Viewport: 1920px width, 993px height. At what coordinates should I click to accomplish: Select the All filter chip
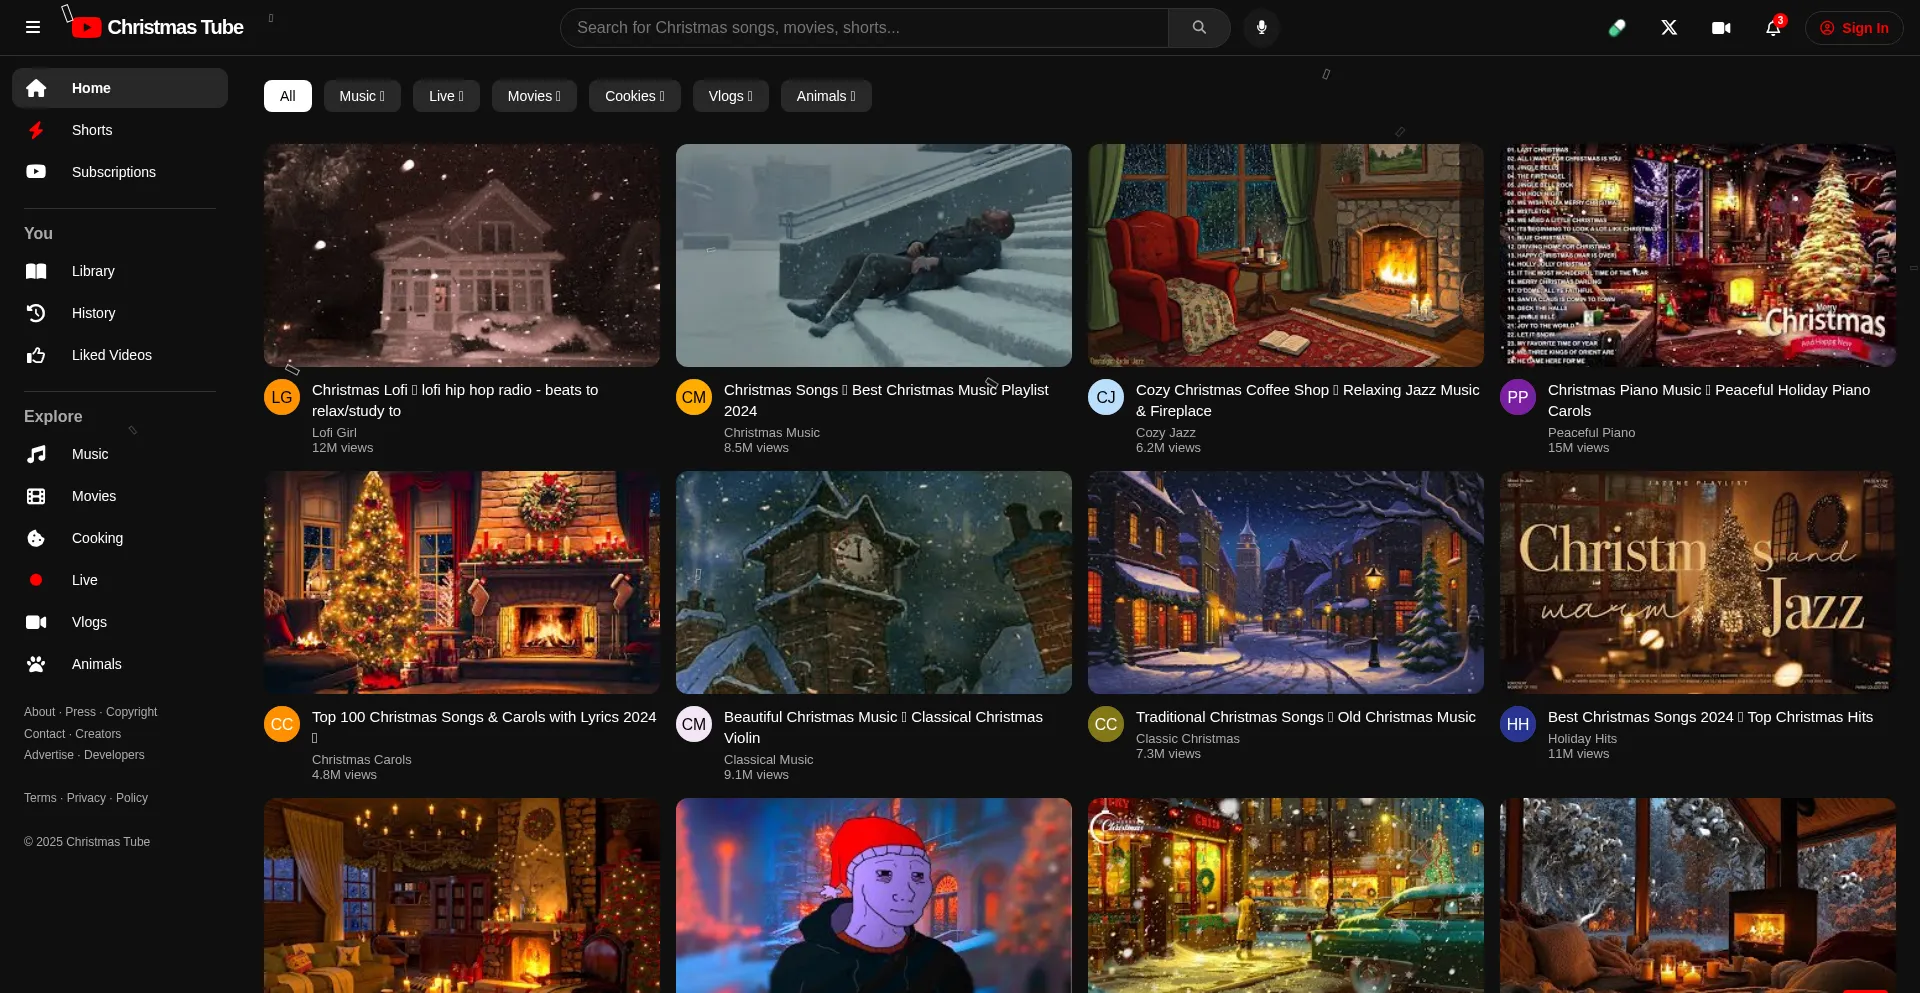(288, 96)
